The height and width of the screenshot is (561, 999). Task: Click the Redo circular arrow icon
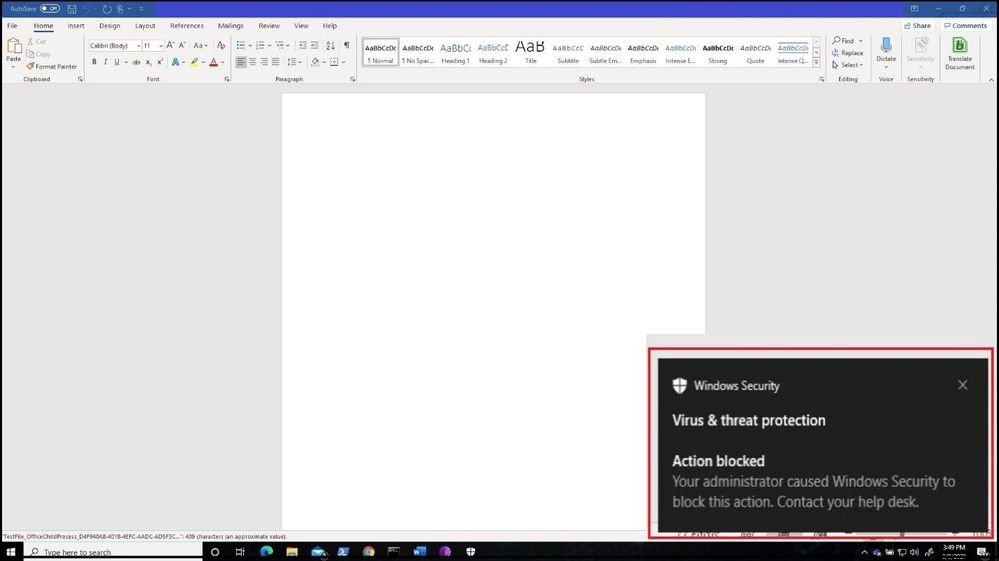point(107,9)
